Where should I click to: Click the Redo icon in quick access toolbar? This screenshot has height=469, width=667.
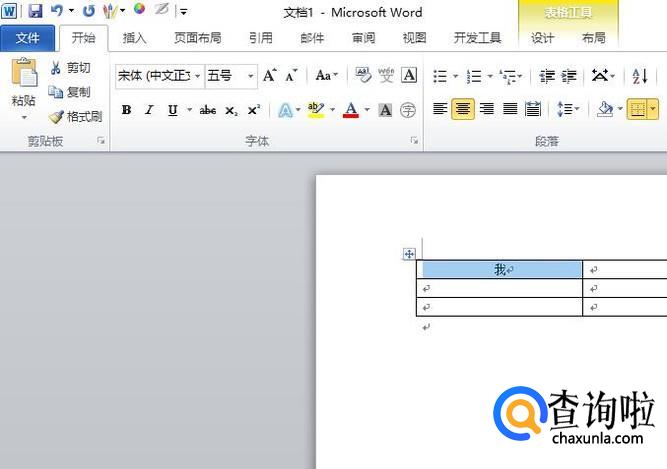(x=89, y=11)
